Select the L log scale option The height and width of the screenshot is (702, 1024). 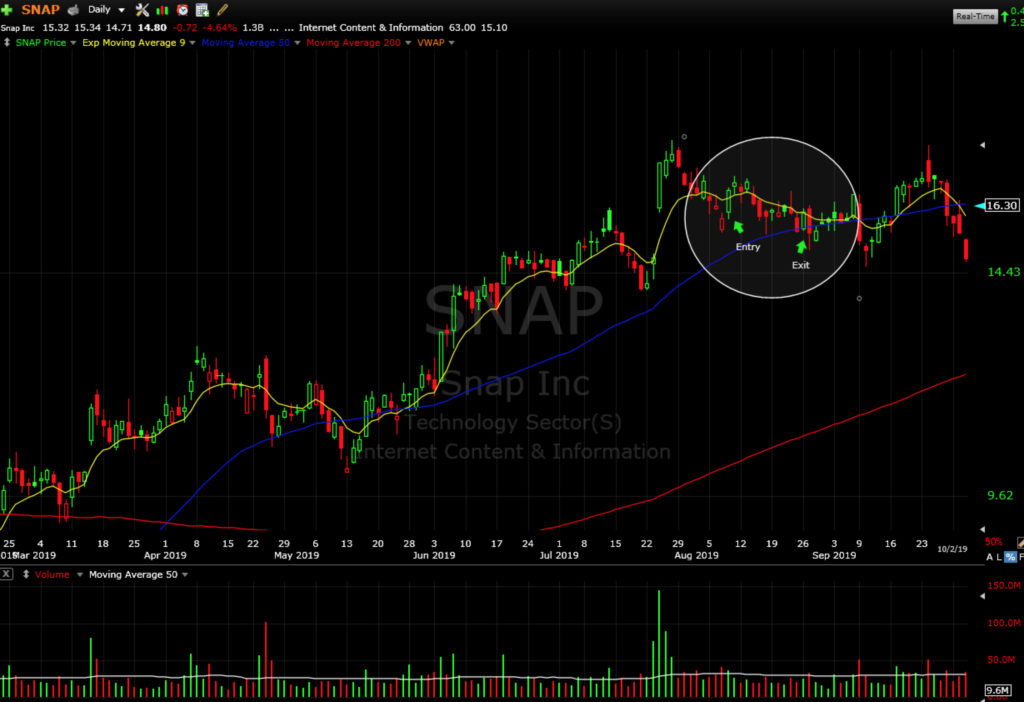click(x=999, y=557)
